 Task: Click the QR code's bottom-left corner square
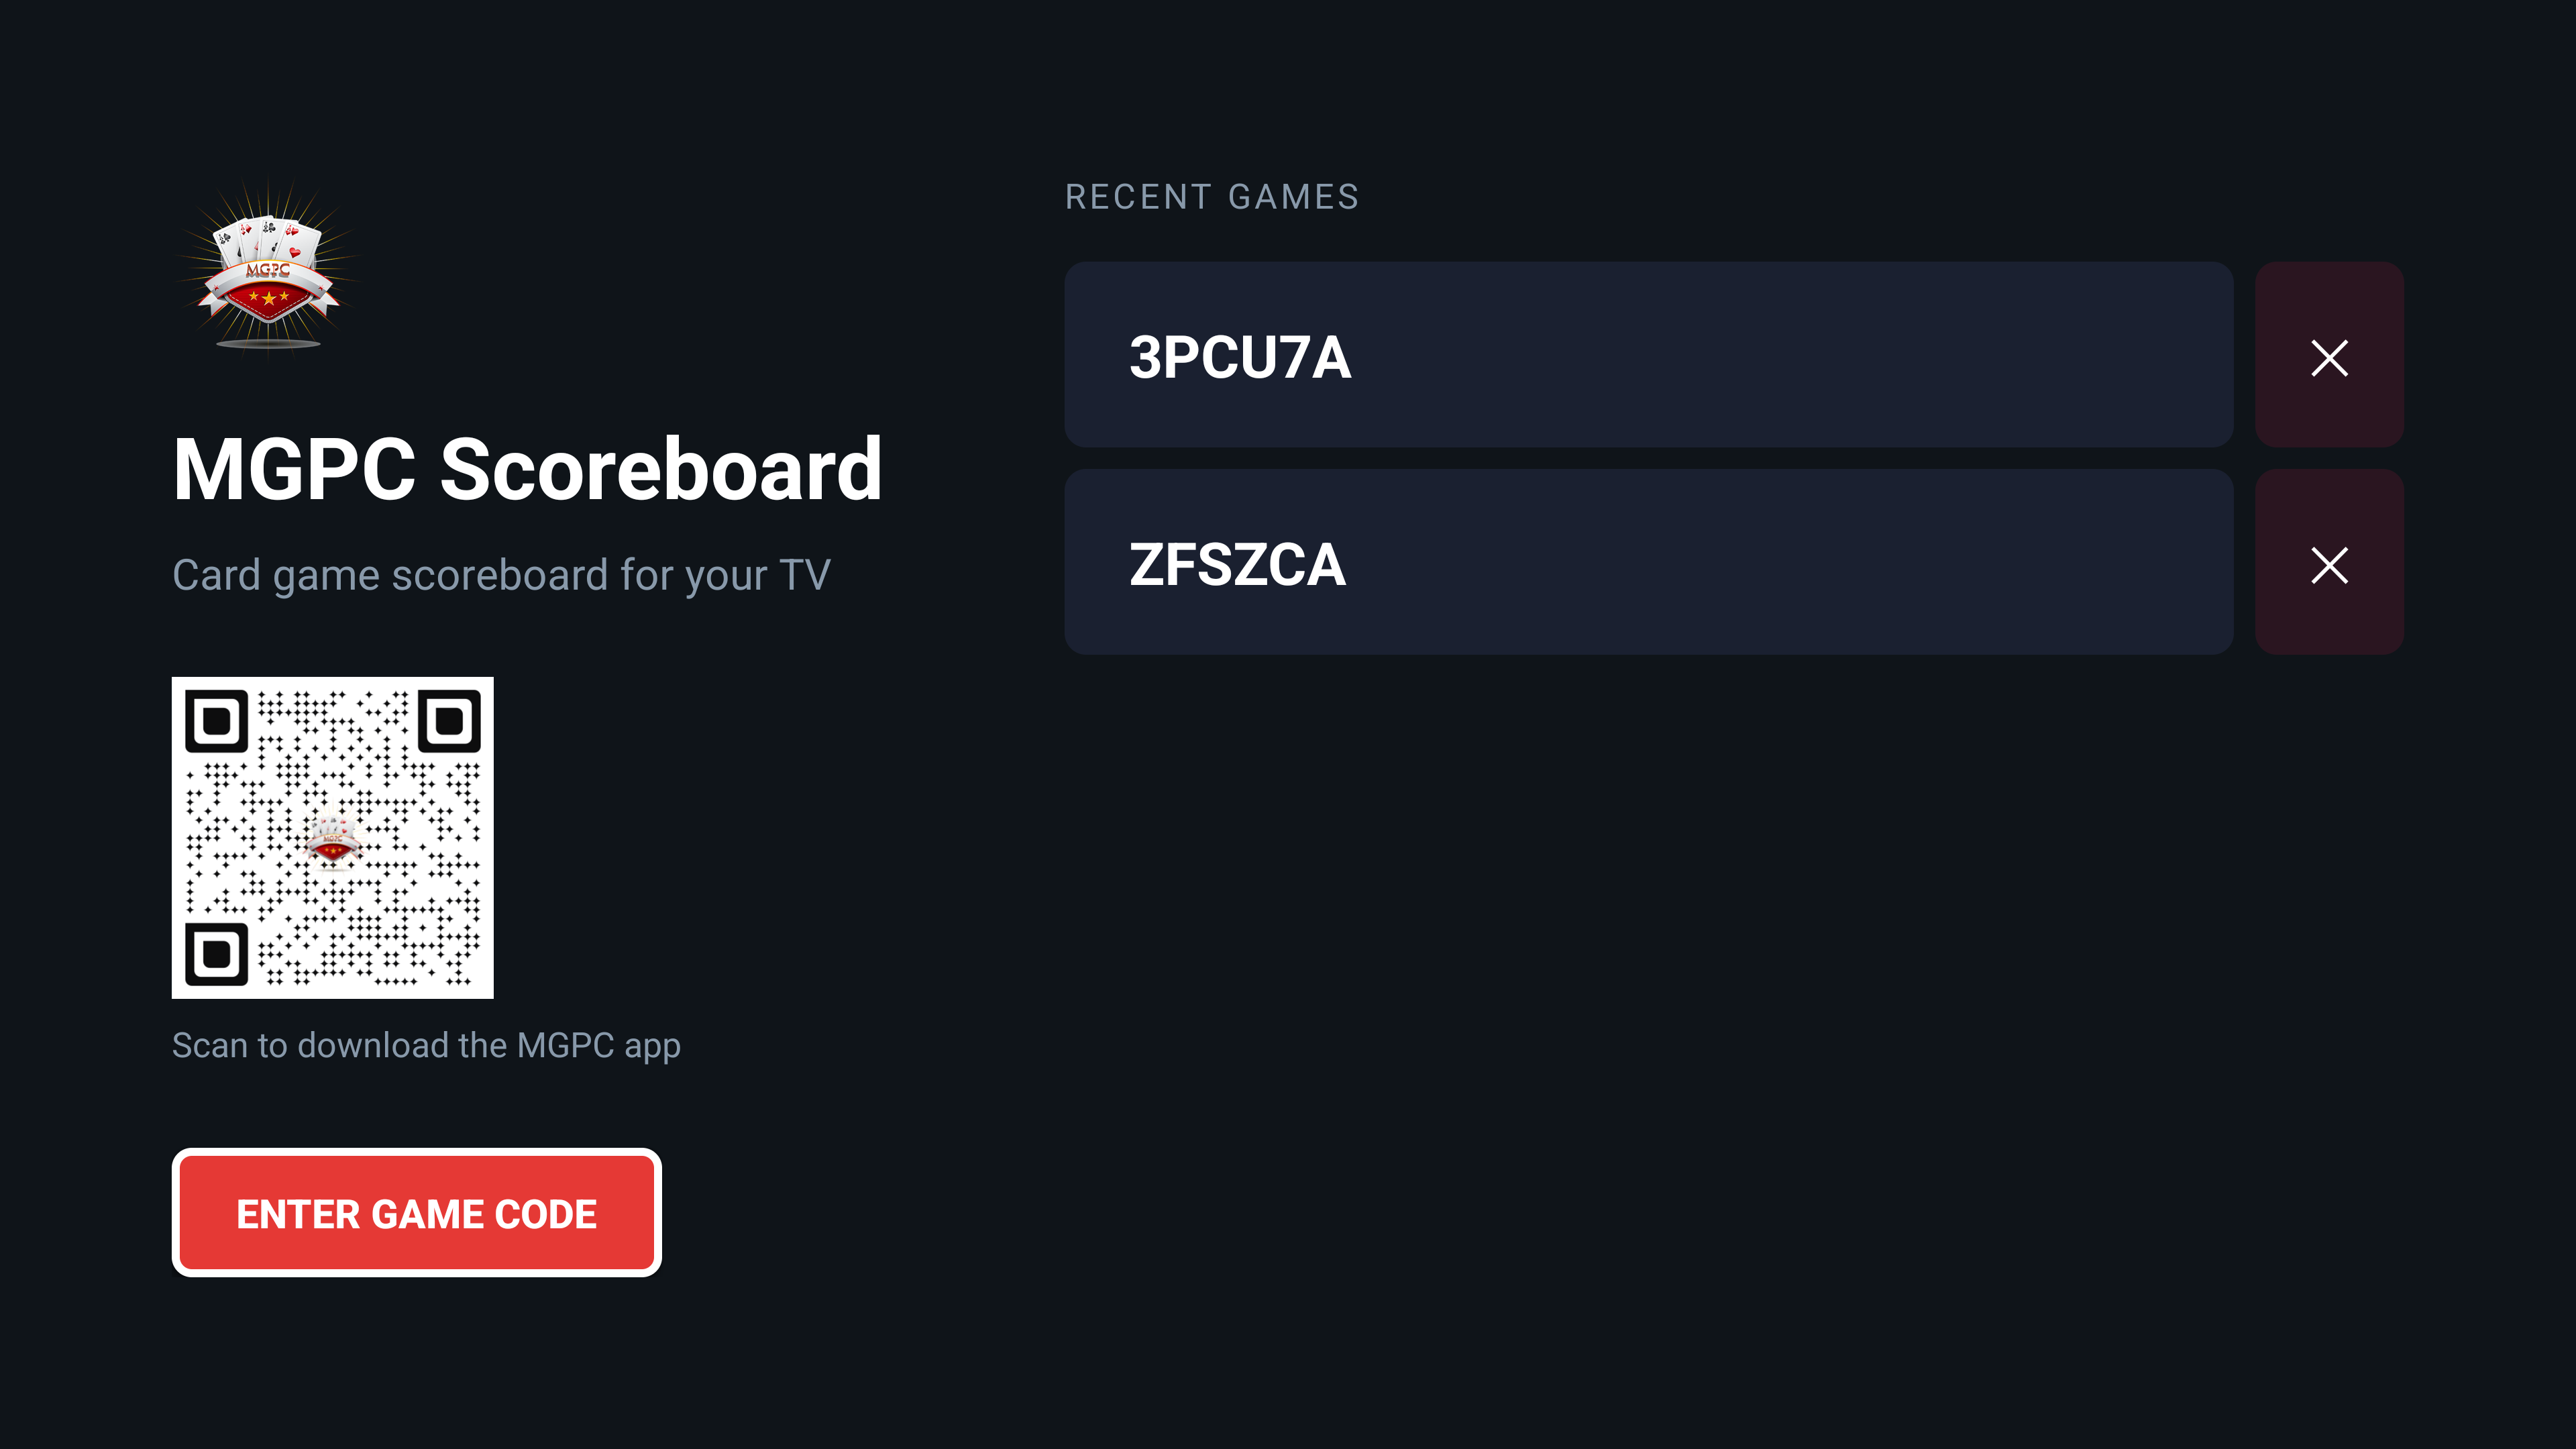pos(217,953)
